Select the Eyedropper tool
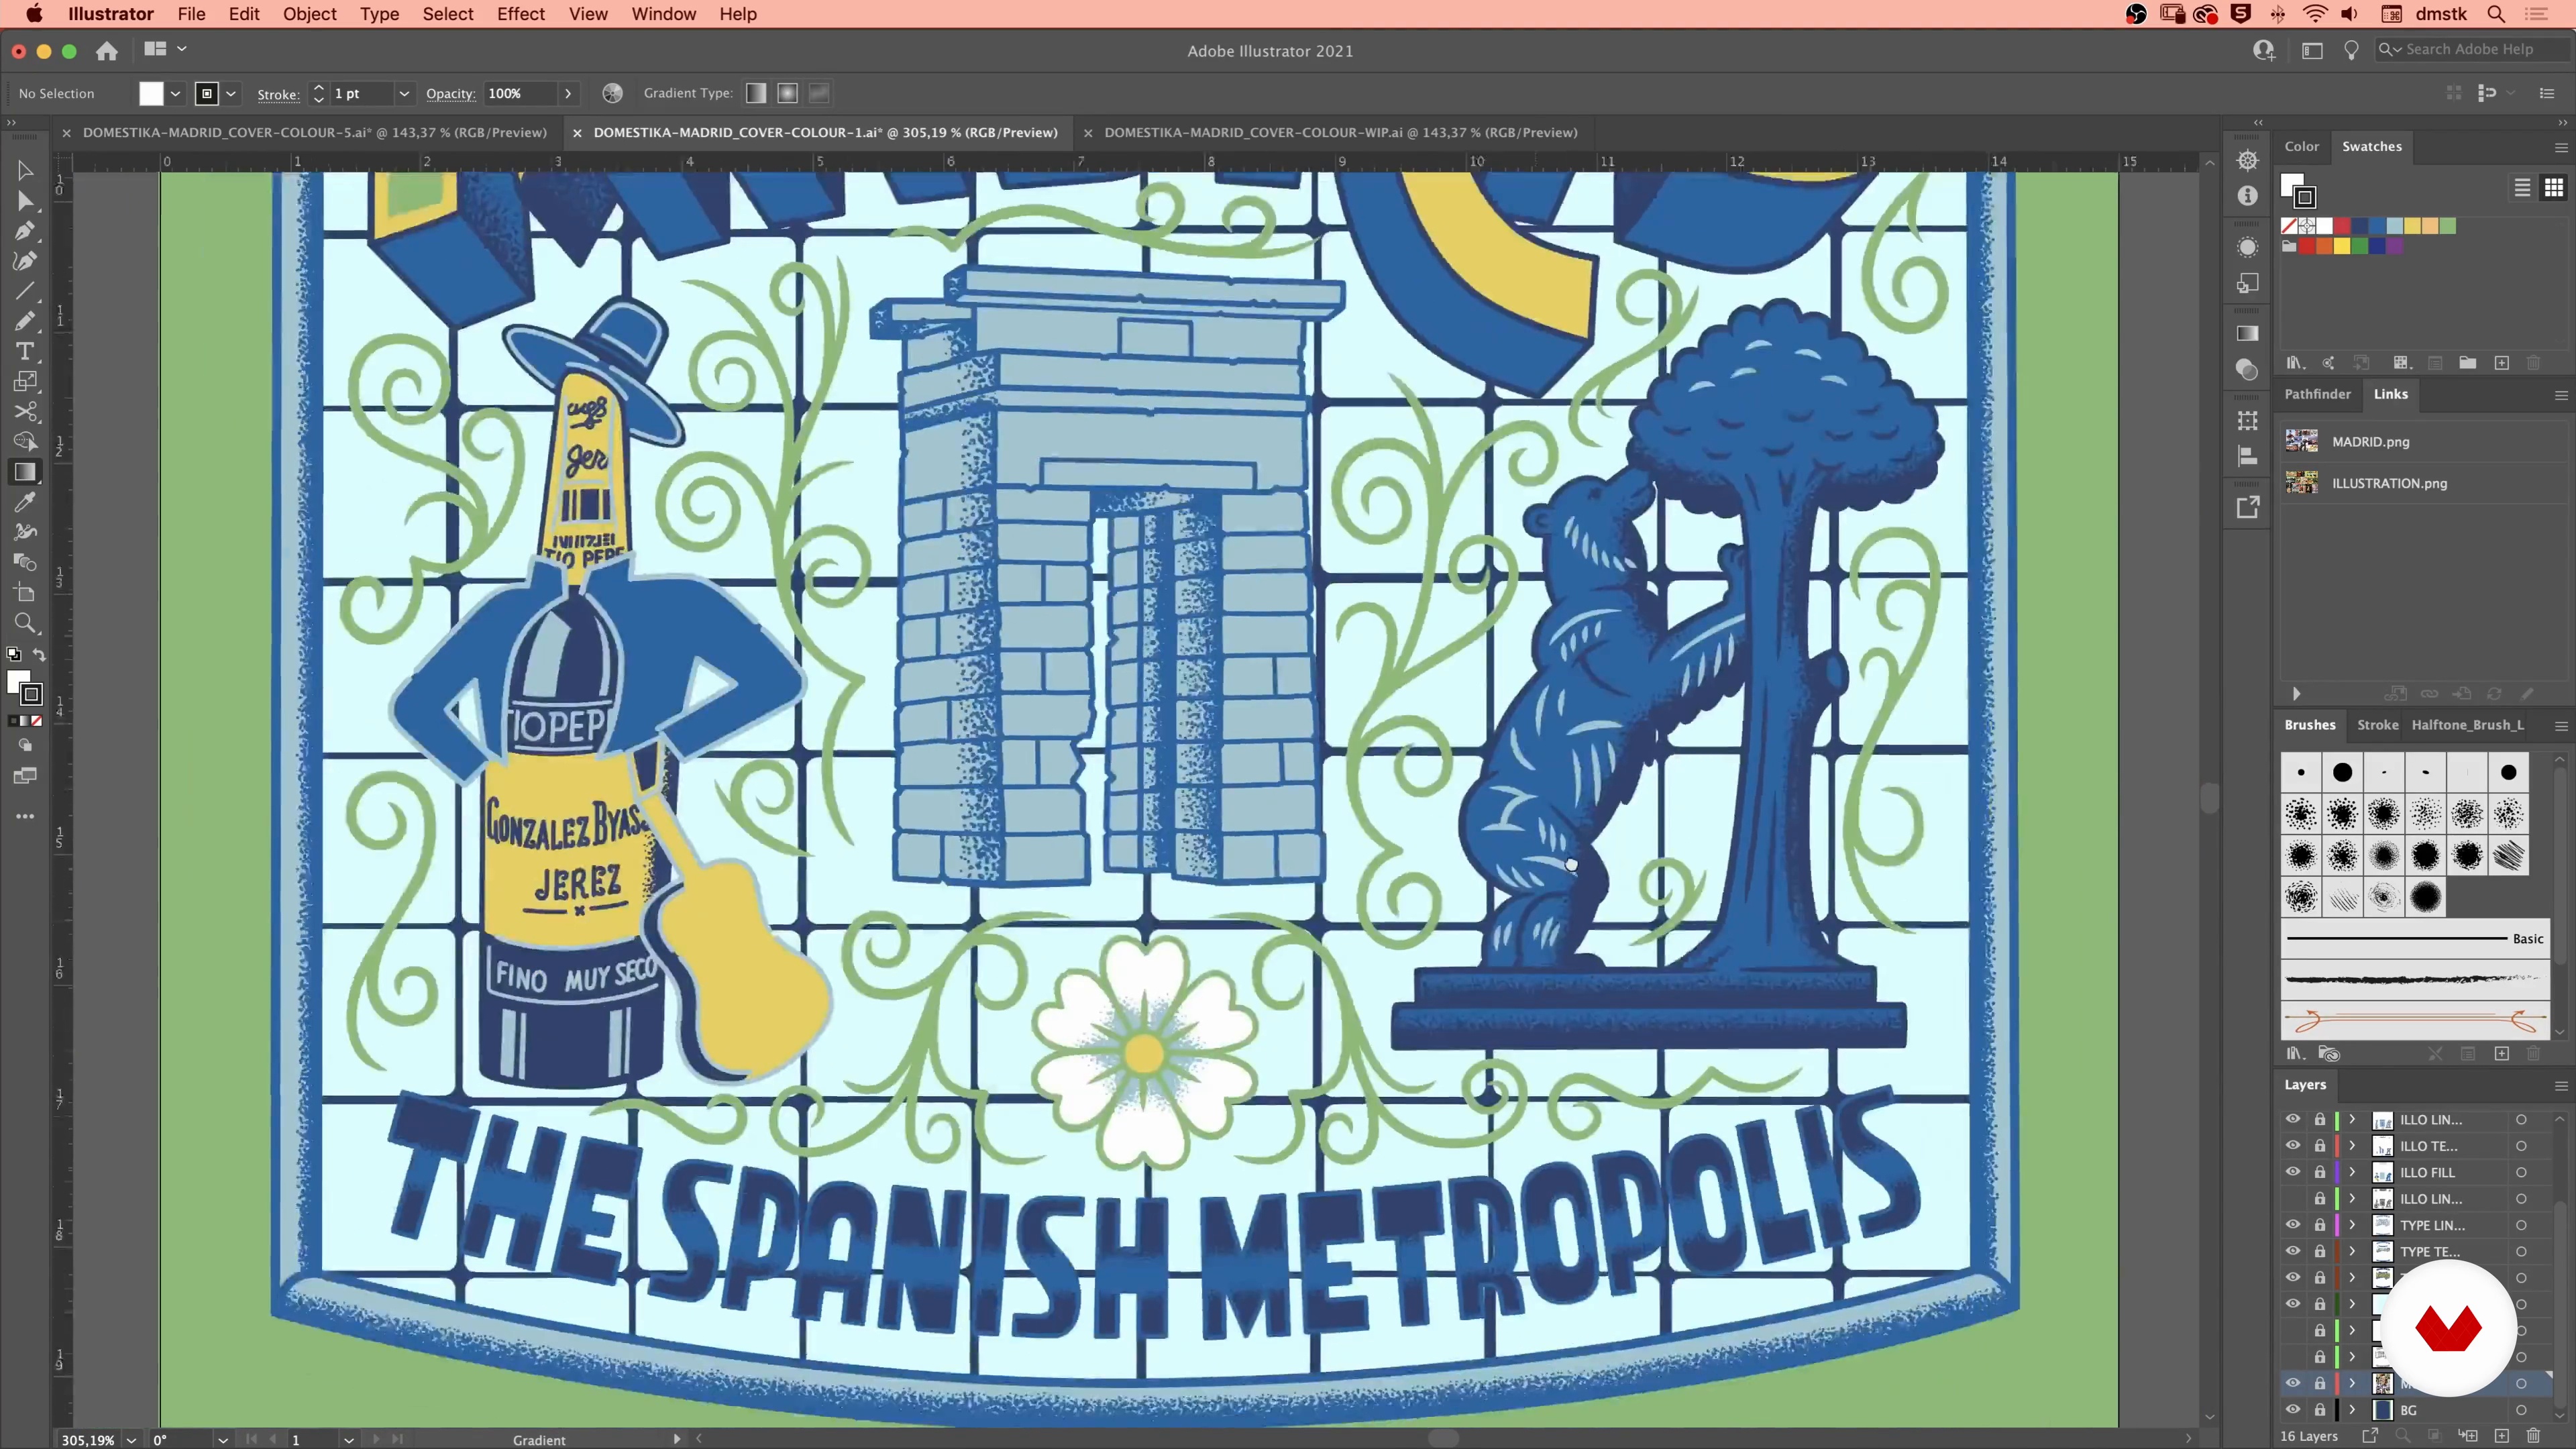Viewport: 2576px width, 1449px height. 25,502
